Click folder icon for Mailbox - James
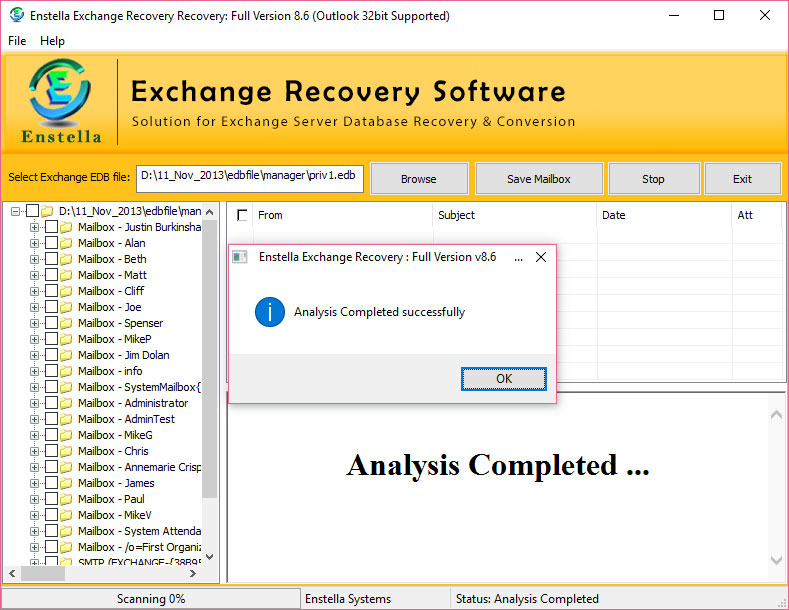This screenshot has width=789, height=610. pyautogui.click(x=66, y=483)
